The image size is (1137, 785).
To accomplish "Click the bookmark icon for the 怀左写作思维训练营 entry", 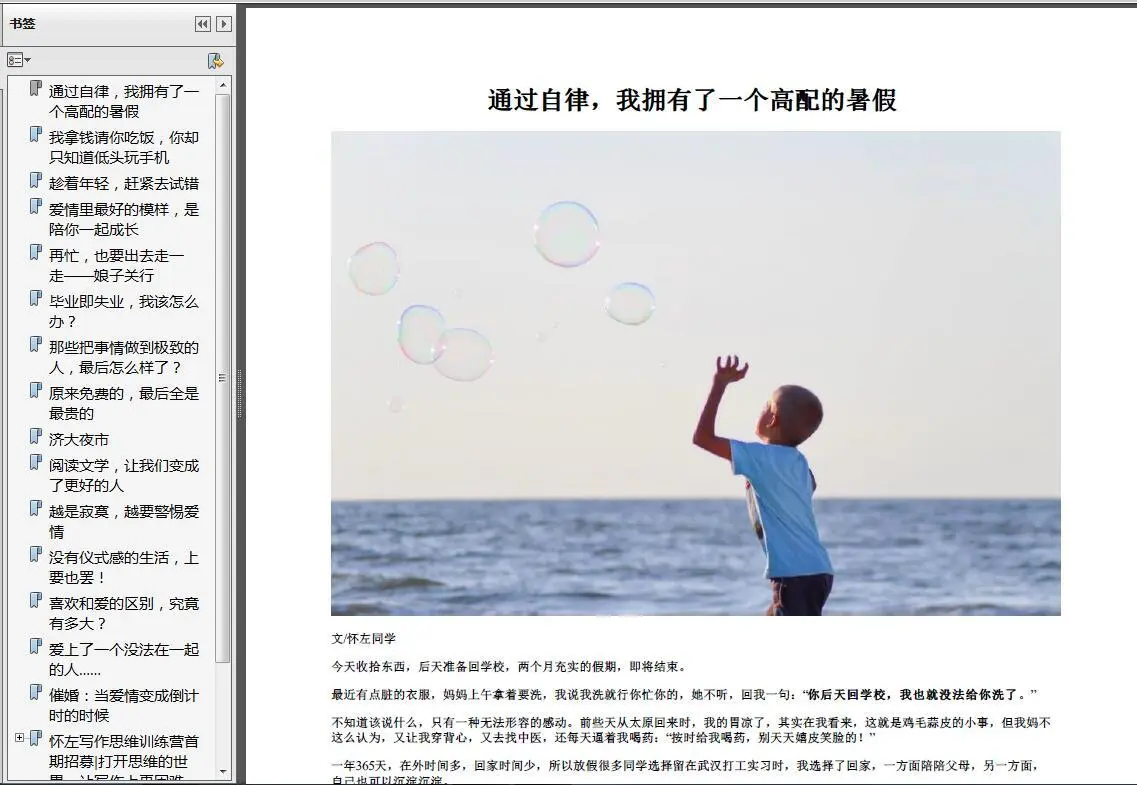I will coord(36,739).
